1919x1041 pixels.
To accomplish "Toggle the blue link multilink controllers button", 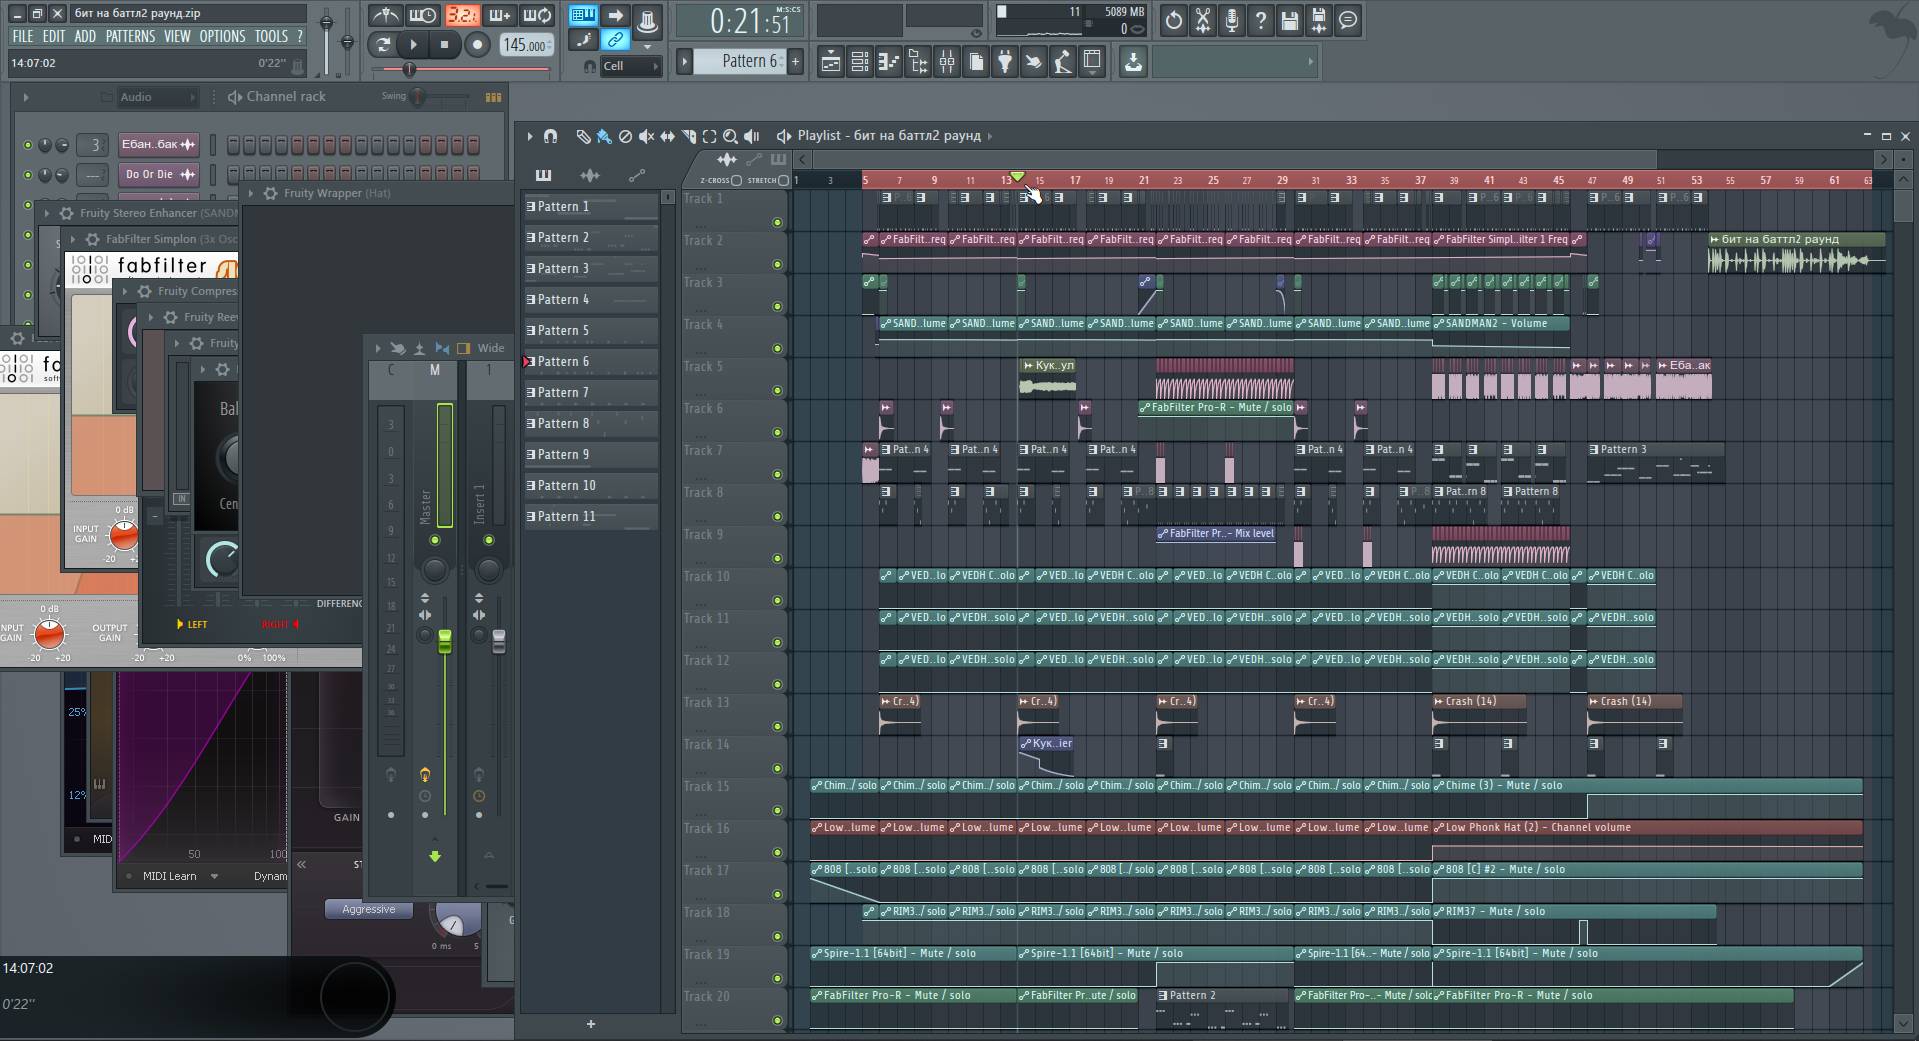I will click(x=615, y=40).
